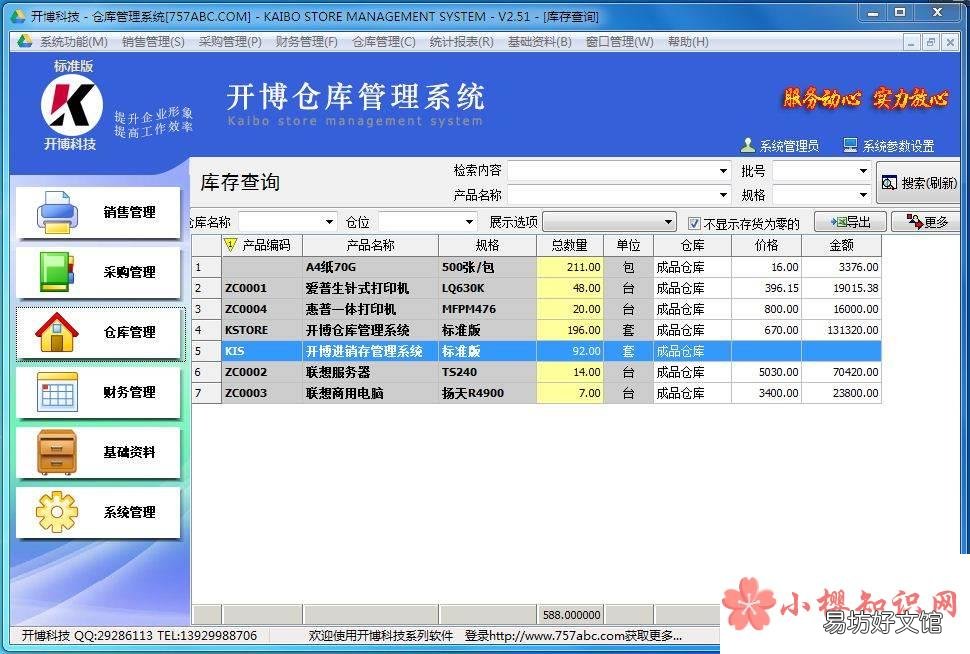The width and height of the screenshot is (970, 654).
Task: Select the KSTORE product code cell
Action: pos(262,330)
